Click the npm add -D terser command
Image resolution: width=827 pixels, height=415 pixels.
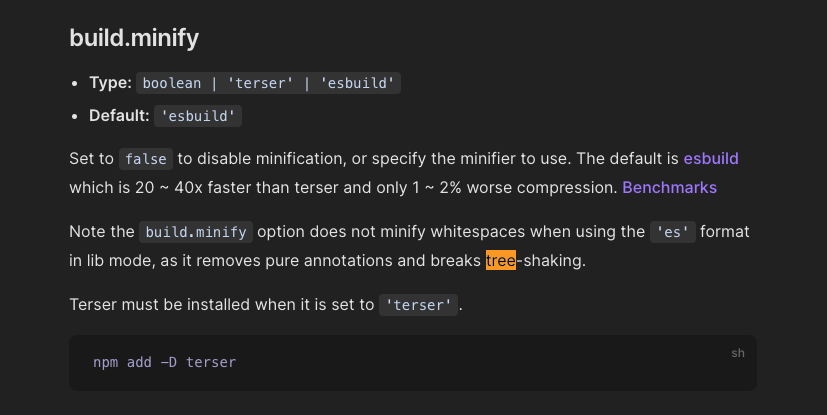[x=165, y=362]
